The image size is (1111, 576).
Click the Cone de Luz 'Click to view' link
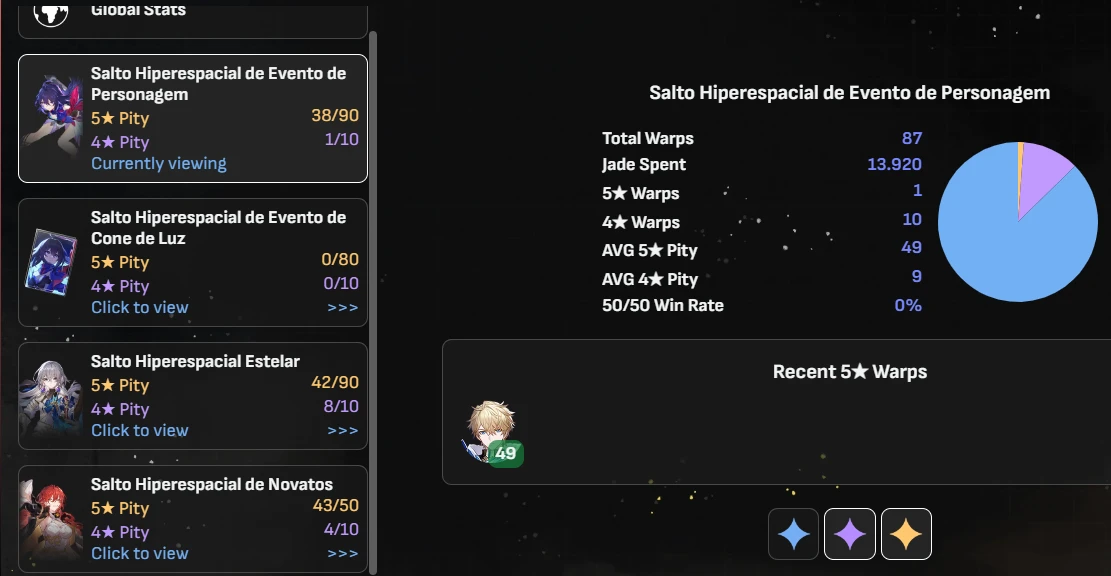click(140, 307)
